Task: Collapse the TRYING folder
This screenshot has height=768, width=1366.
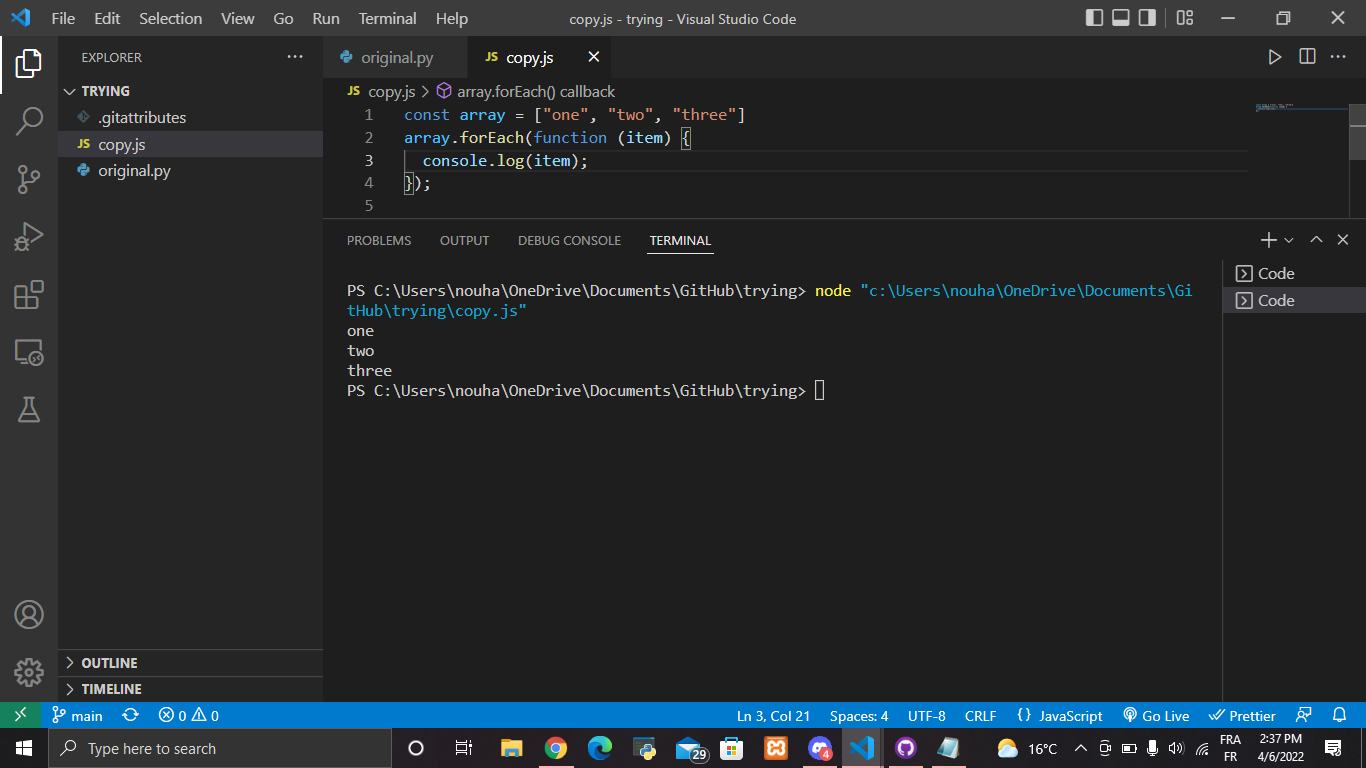Action: (69, 90)
